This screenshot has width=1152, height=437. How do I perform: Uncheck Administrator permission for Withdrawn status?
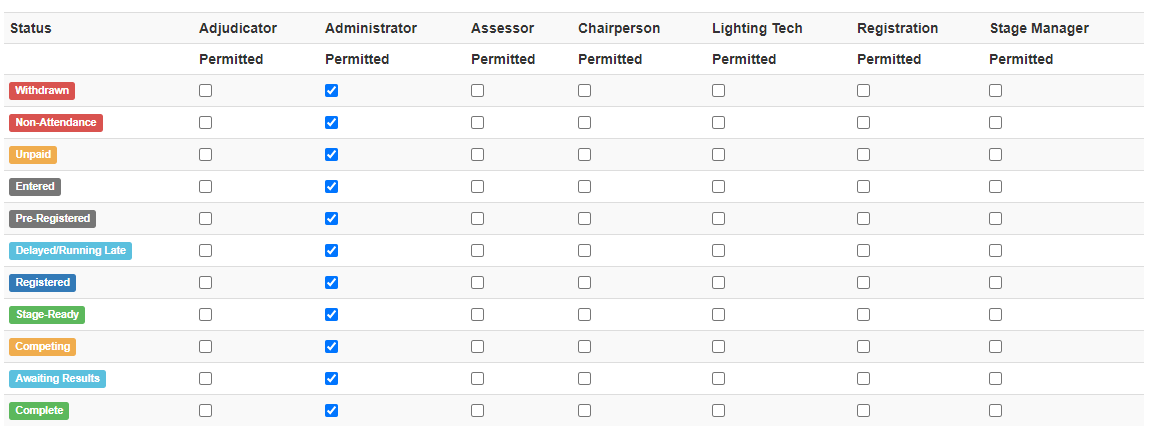coord(331,90)
